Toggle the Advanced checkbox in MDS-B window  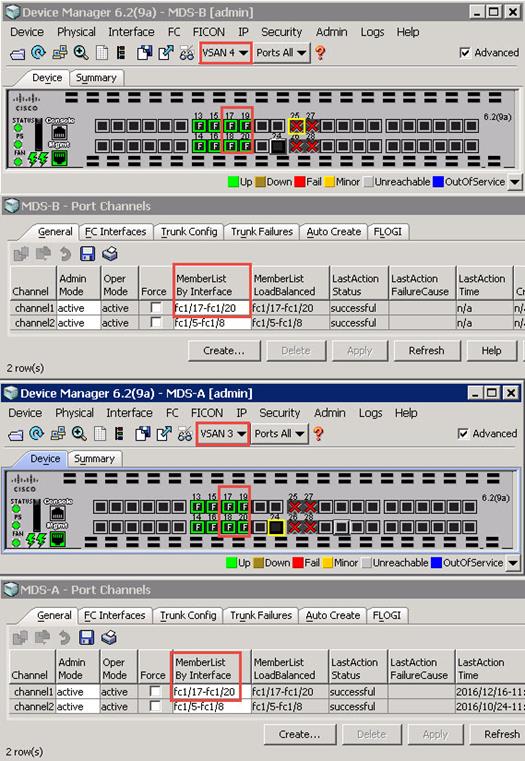[x=465, y=52]
